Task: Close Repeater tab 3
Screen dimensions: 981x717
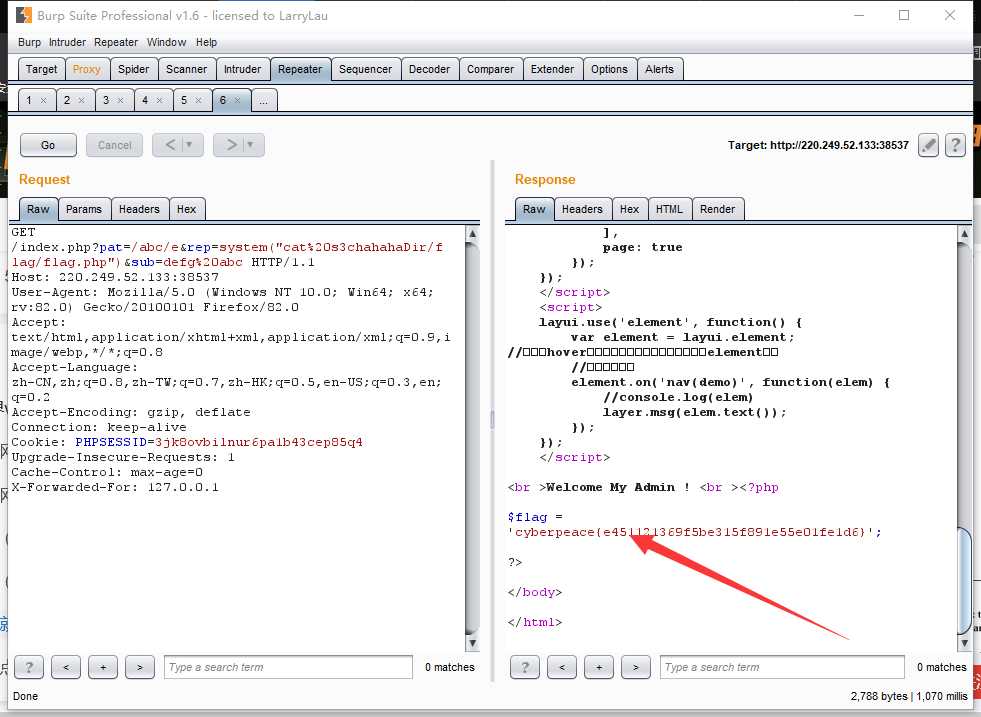Action: point(120,100)
